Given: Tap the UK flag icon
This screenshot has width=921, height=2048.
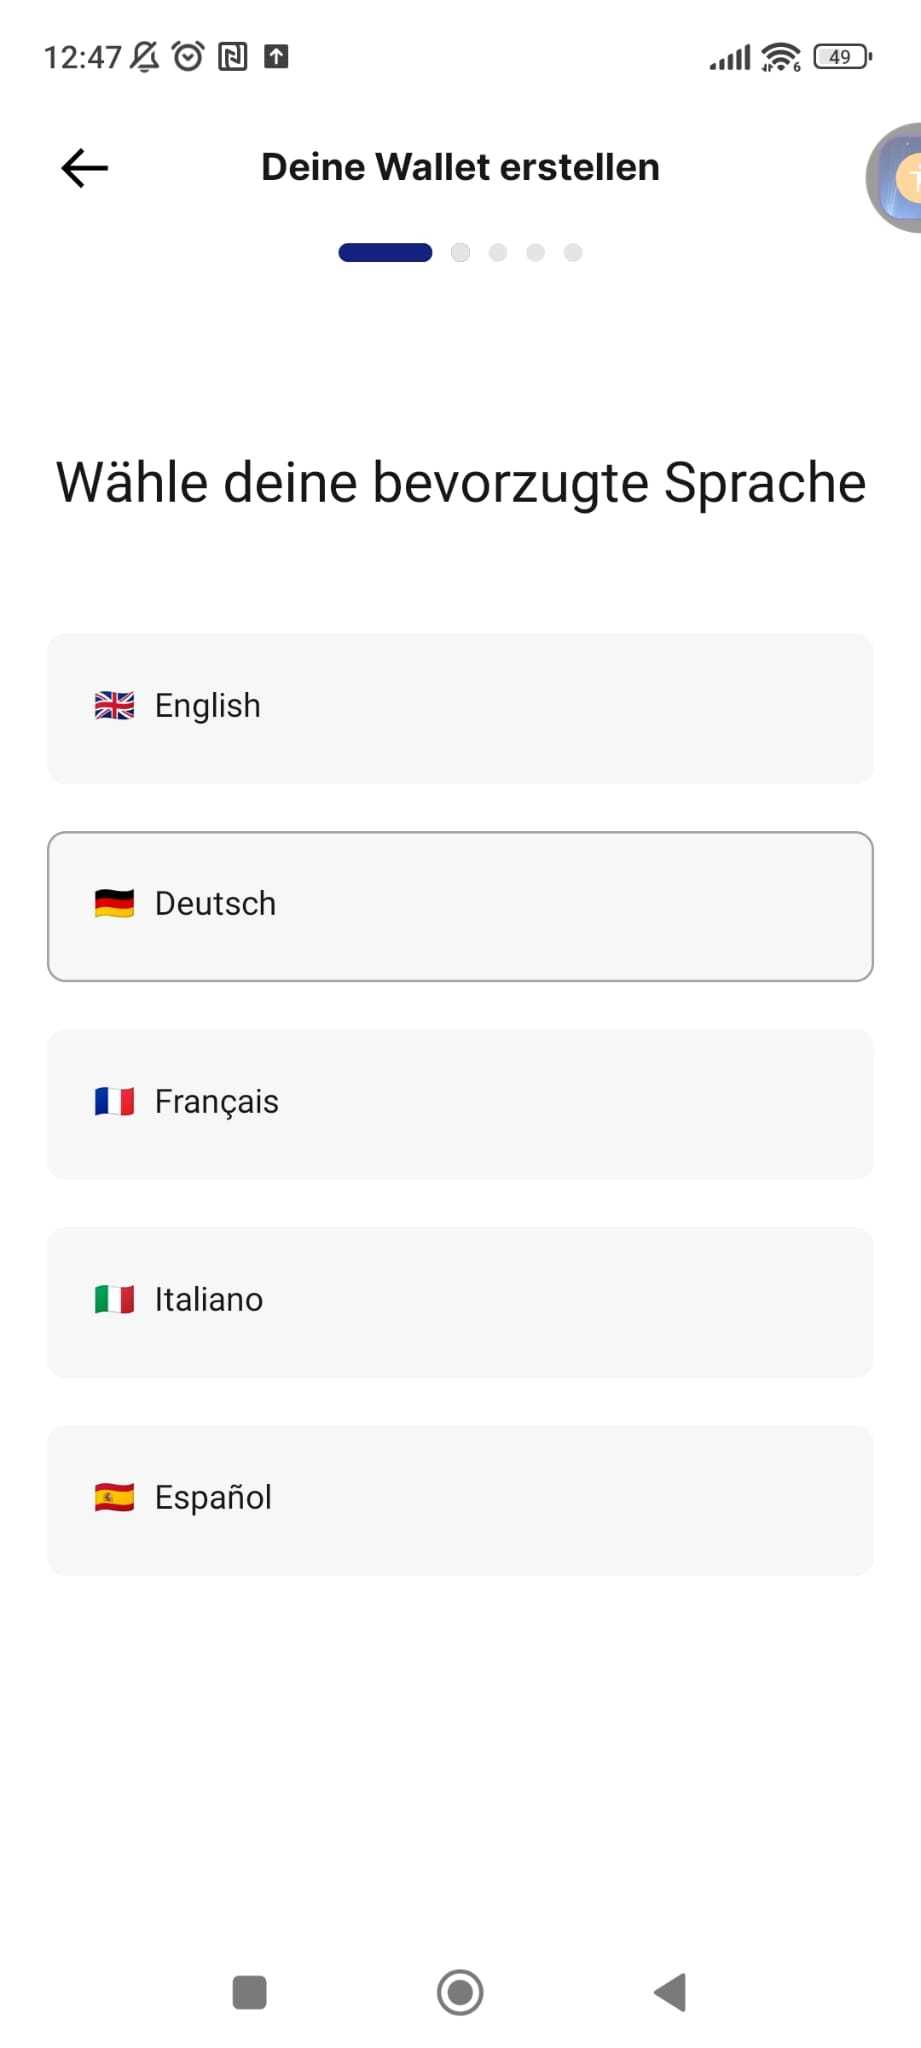Looking at the screenshot, I should click(x=114, y=706).
